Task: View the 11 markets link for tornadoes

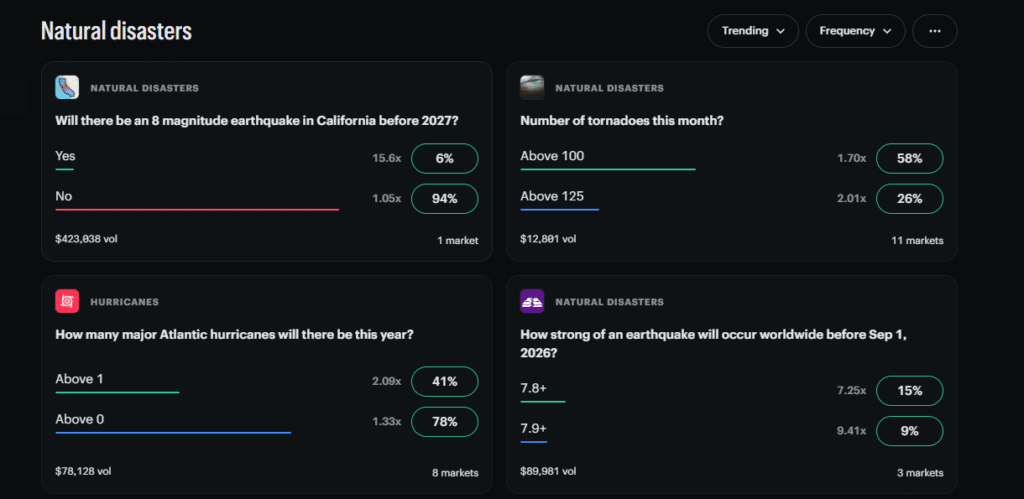Action: tap(918, 240)
